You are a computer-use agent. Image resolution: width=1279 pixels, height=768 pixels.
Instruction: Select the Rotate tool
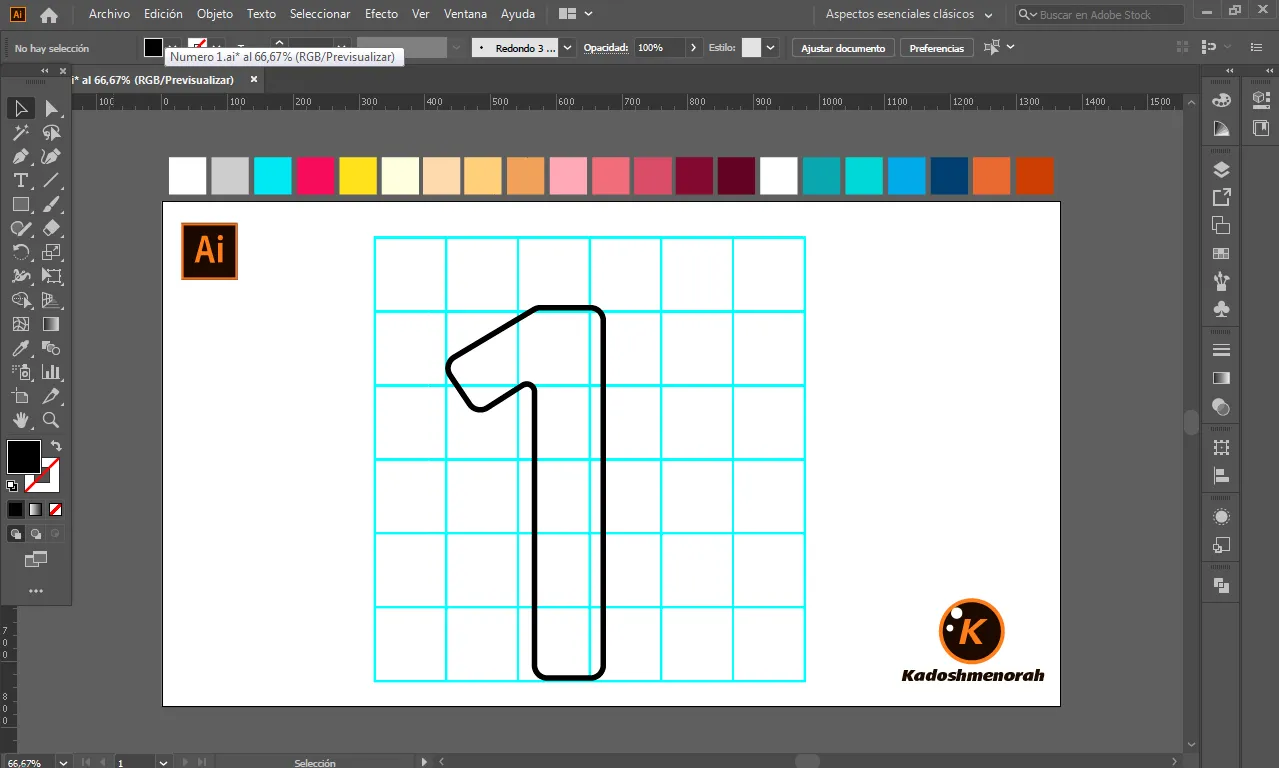click(21, 252)
